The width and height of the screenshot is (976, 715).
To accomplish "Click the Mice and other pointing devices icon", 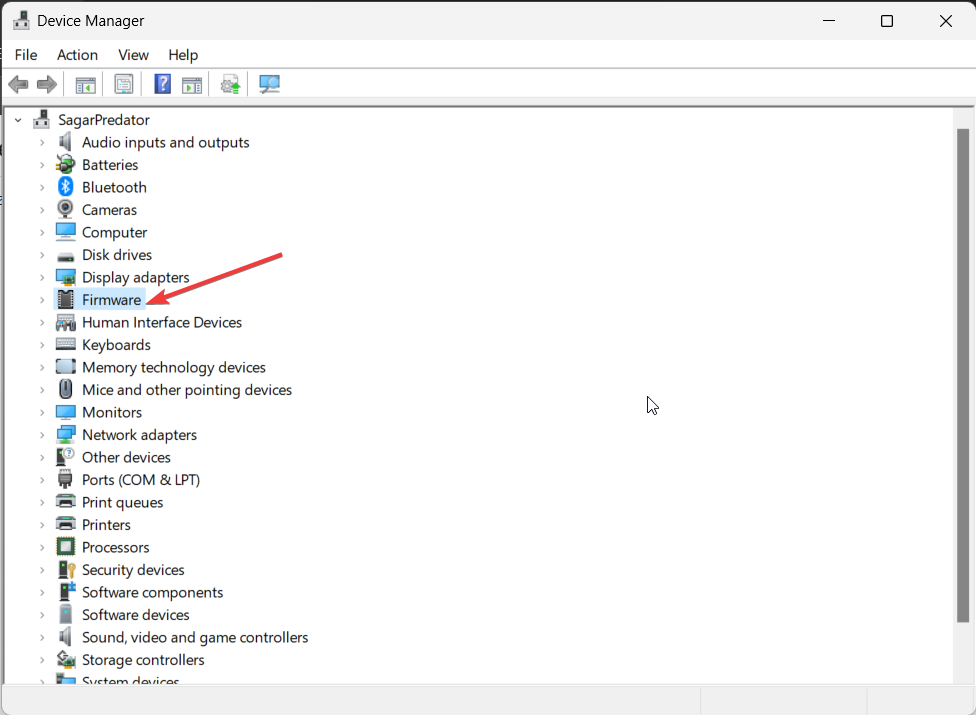I will point(65,389).
